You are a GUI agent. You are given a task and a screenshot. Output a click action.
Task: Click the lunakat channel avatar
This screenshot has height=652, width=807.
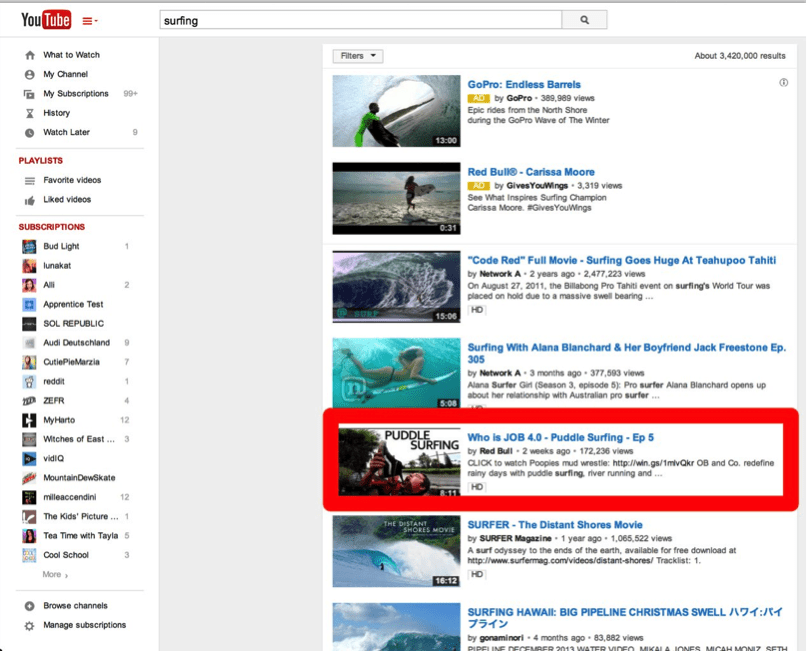29,266
